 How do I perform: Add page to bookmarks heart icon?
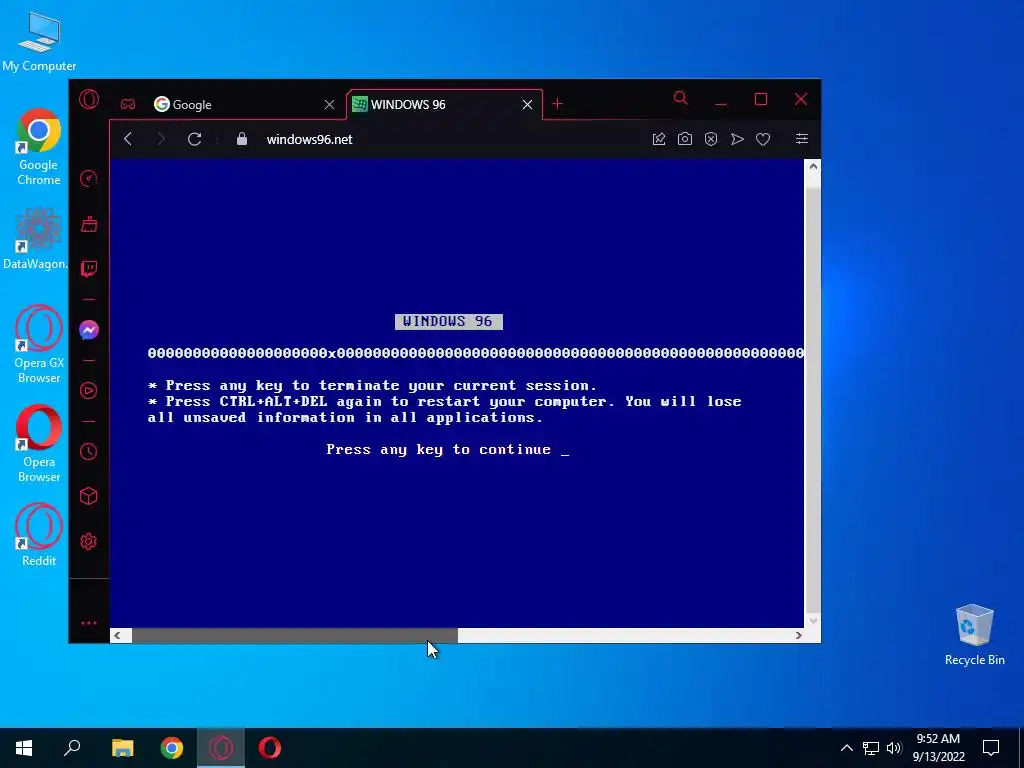point(763,139)
